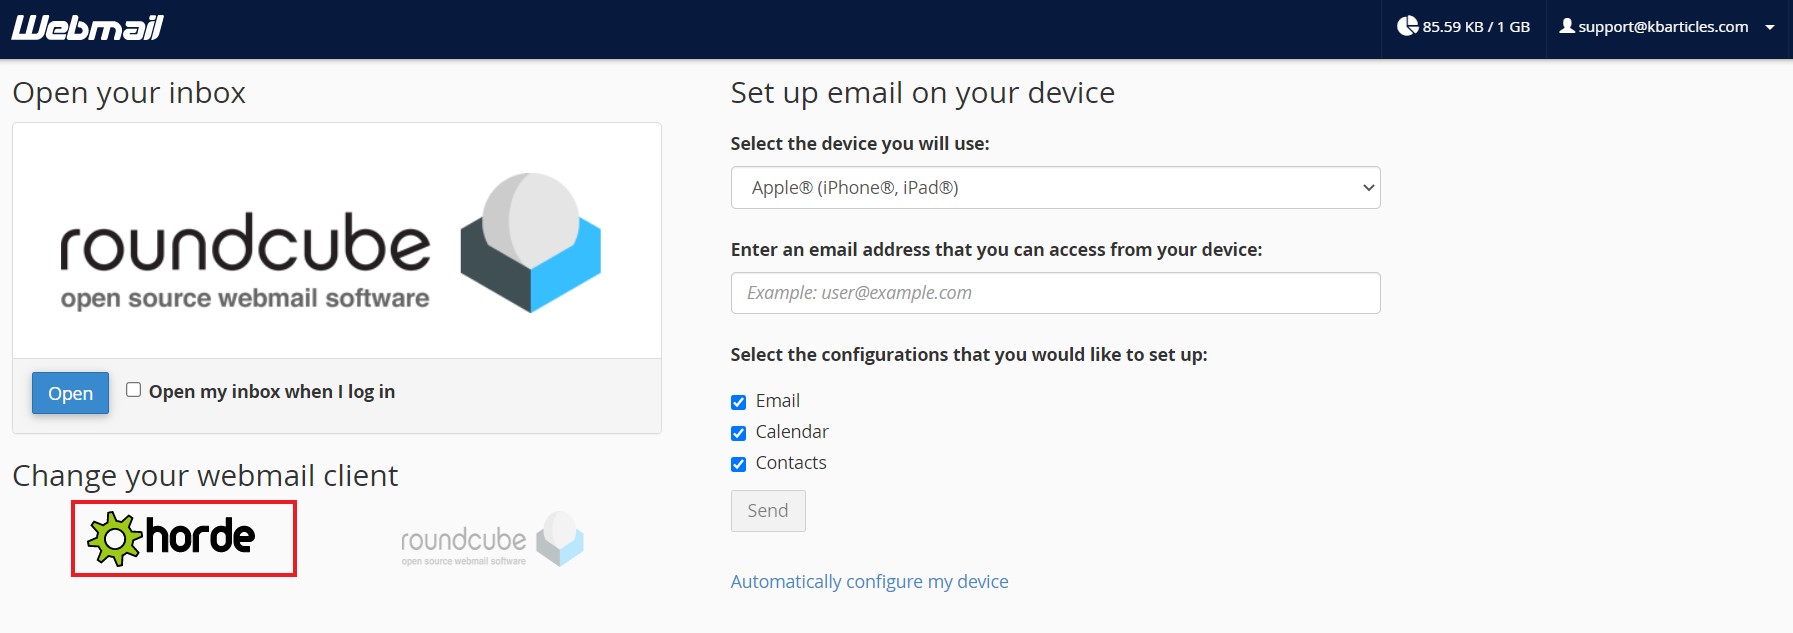The width and height of the screenshot is (1793, 633).
Task: Uncheck the Email configuration checkbox
Action: click(x=738, y=402)
